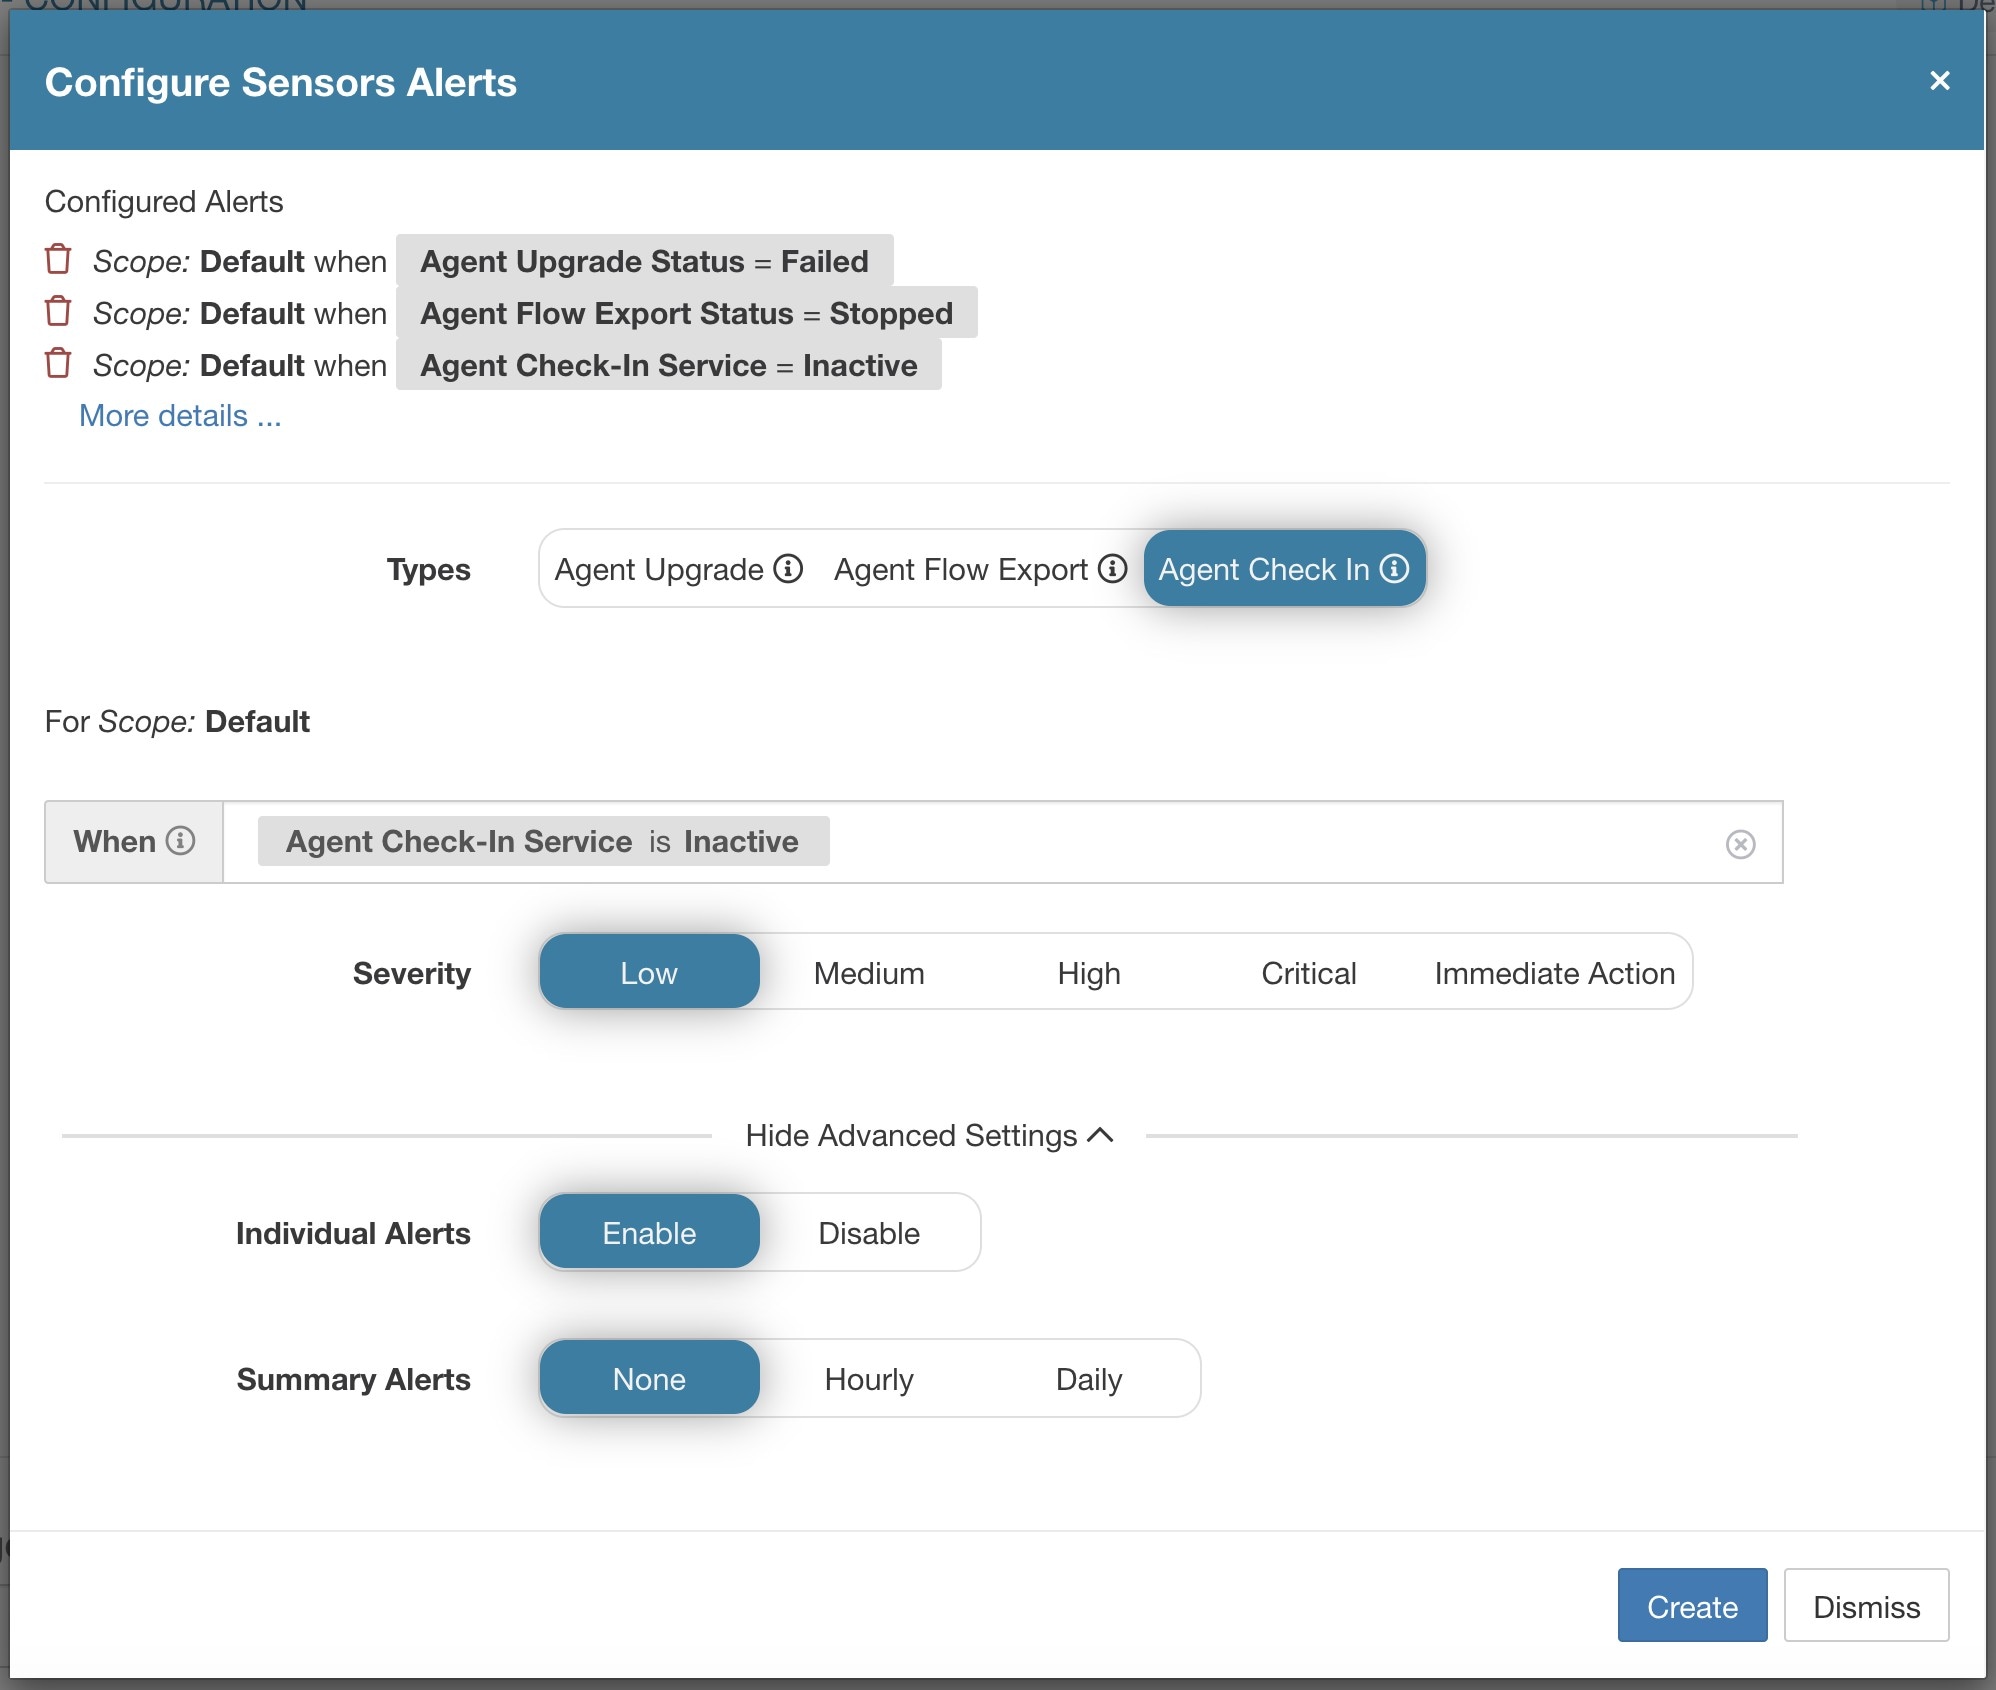Set severity to High

point(1089,972)
